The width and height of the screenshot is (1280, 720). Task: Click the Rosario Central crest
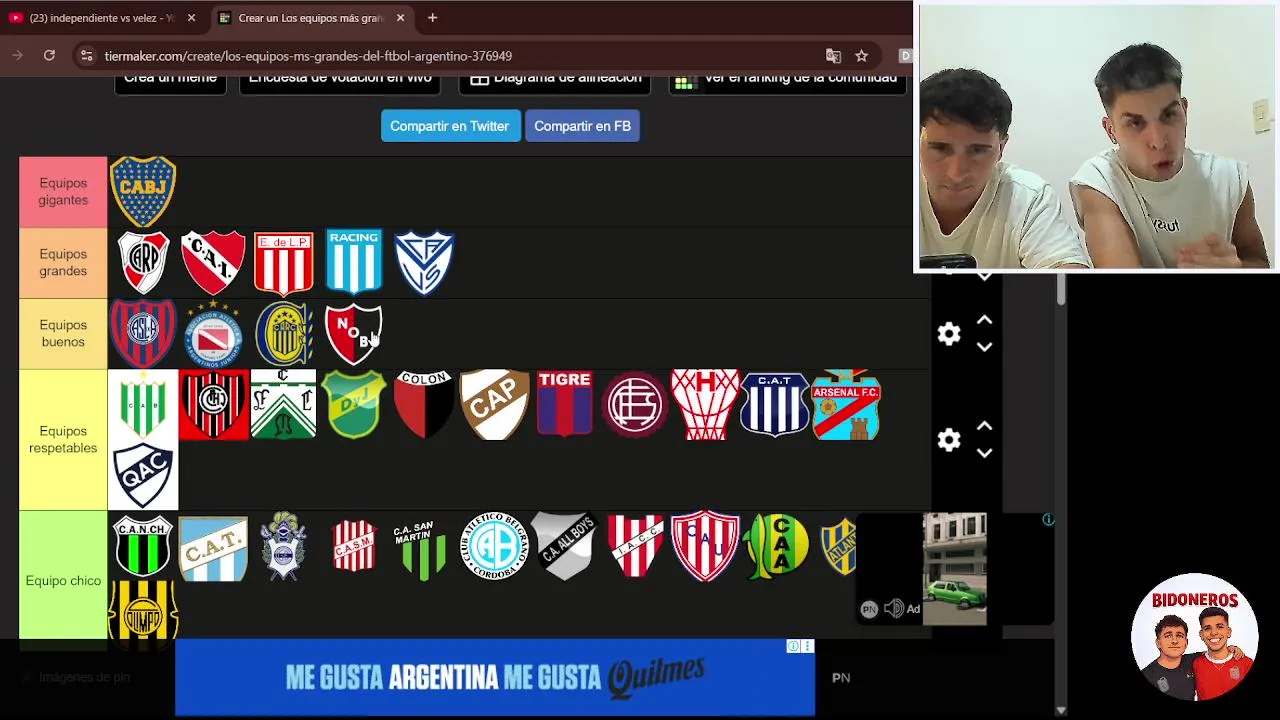284,333
